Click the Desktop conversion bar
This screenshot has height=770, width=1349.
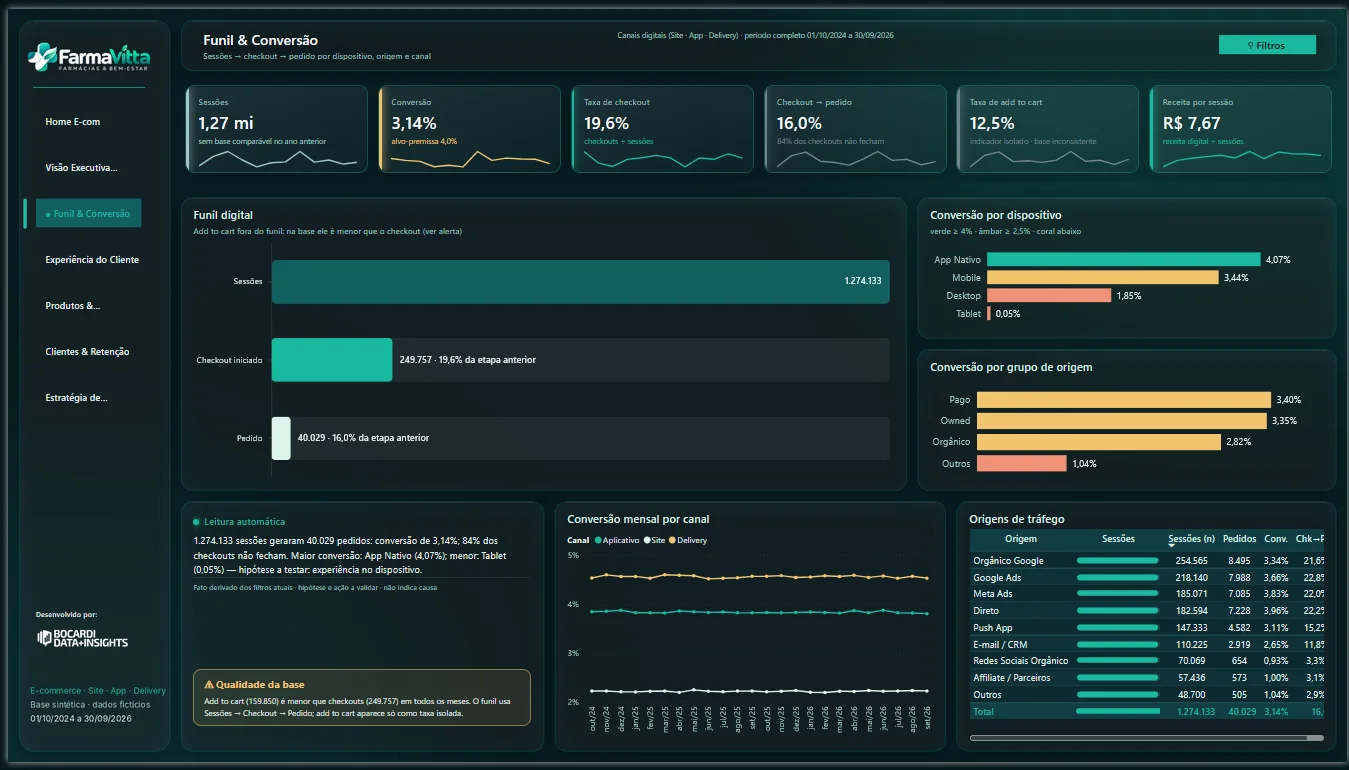click(x=1049, y=296)
